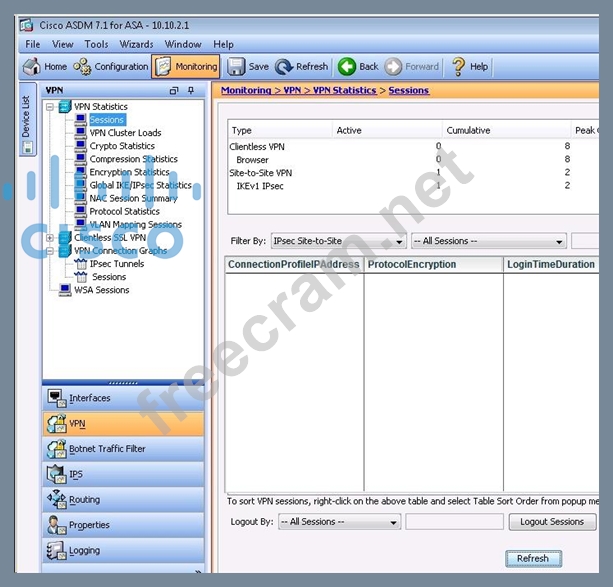Image resolution: width=613 pixels, height=587 pixels.
Task: Go Back using the green arrow
Action: 358,67
